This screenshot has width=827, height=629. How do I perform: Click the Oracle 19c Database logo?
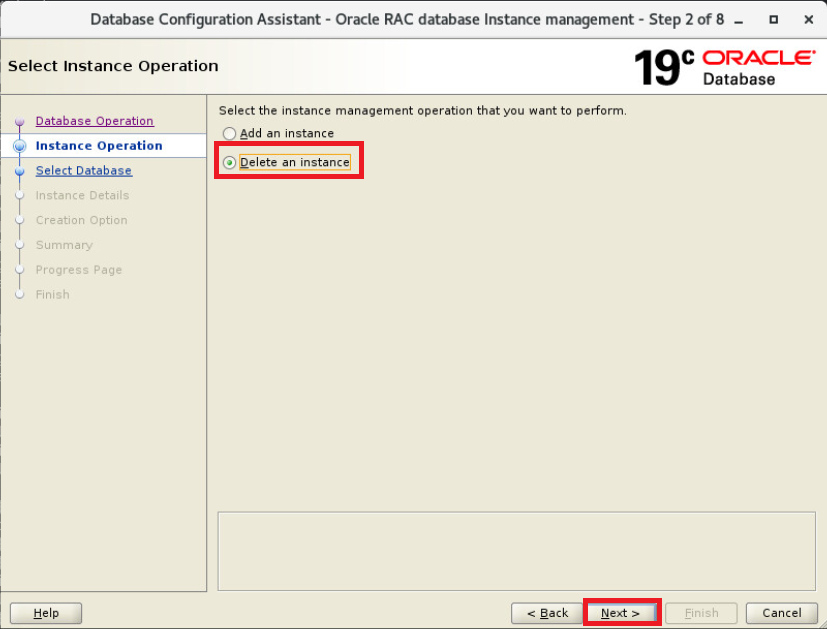coord(725,67)
